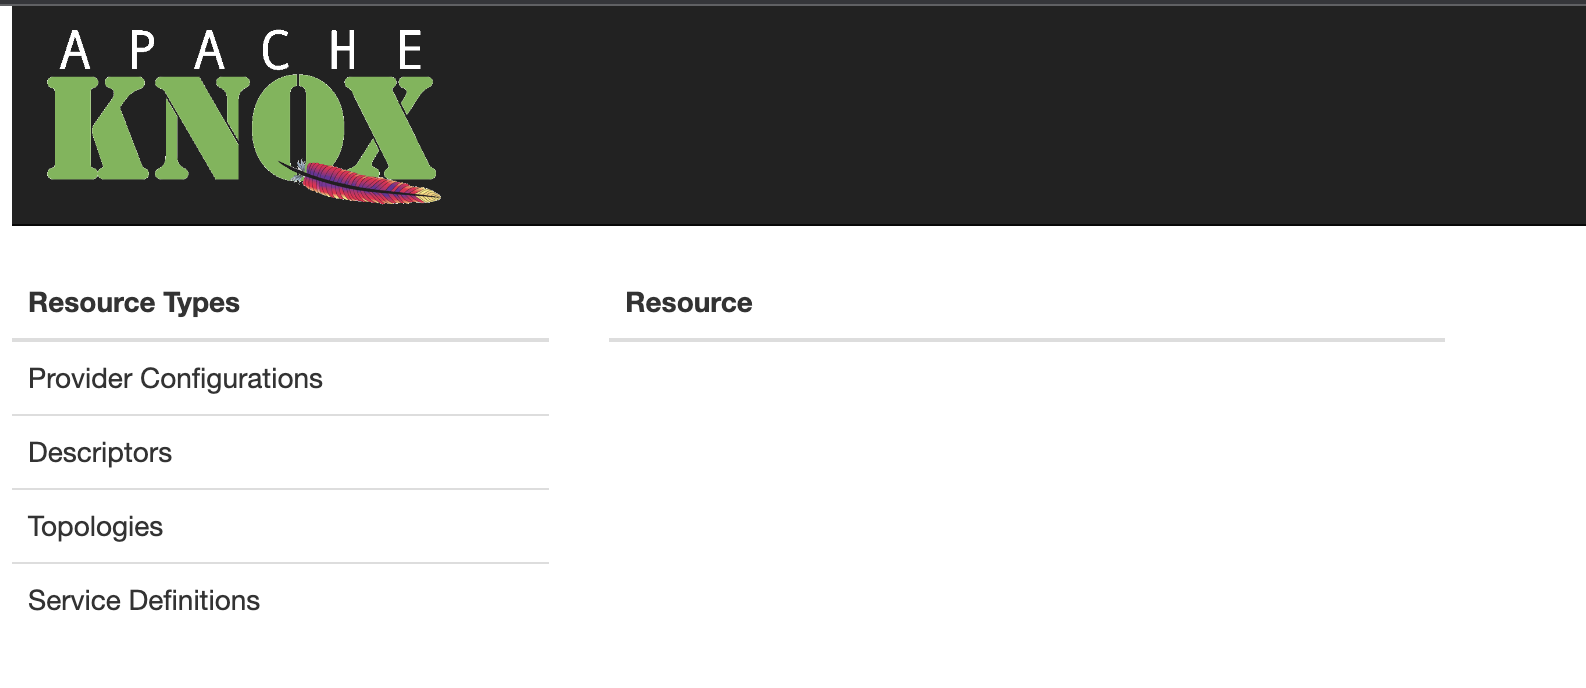Show the Topologies resource list
This screenshot has height=688, width=1586.
tap(96, 527)
